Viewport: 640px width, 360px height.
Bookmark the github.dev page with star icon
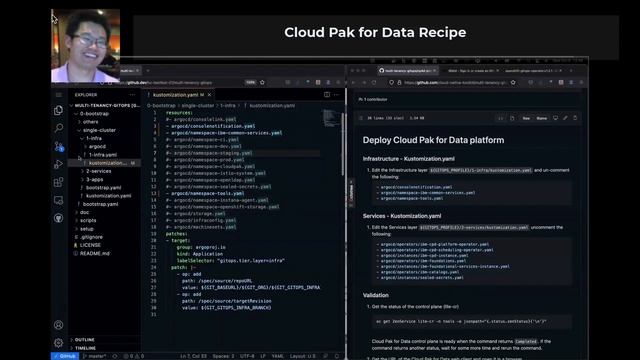point(262,82)
